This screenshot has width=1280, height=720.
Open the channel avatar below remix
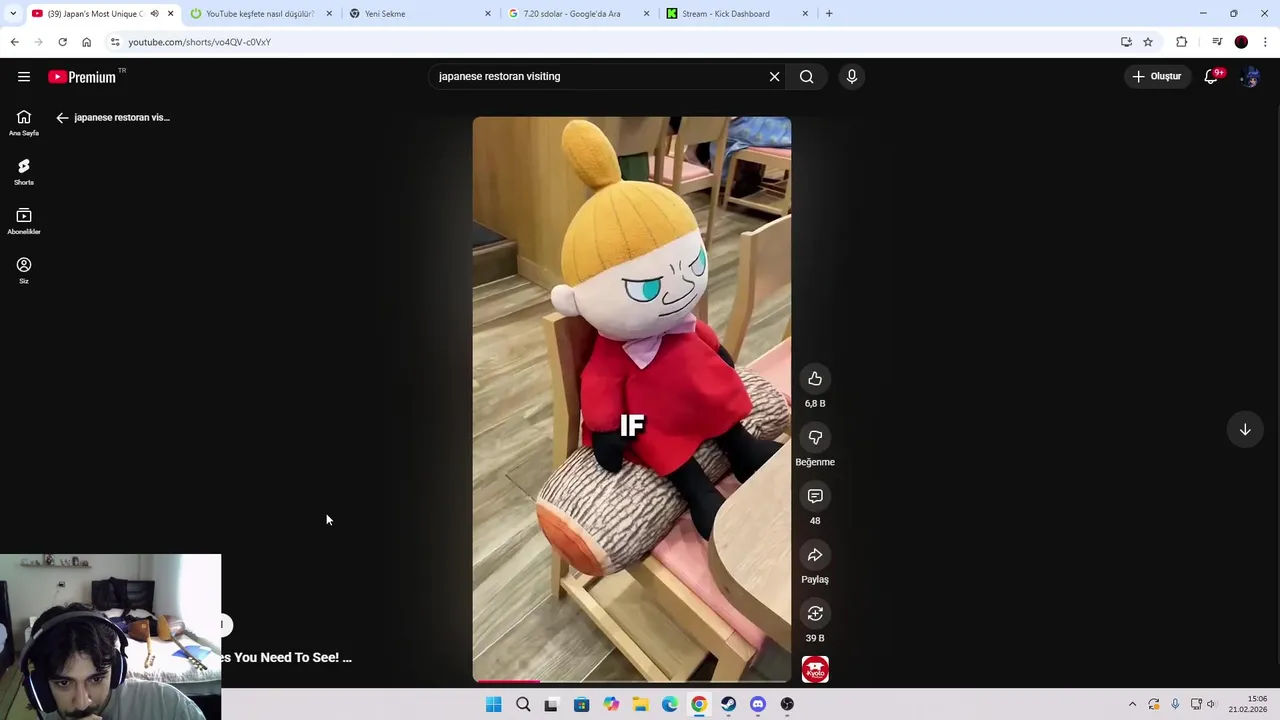click(x=815, y=669)
